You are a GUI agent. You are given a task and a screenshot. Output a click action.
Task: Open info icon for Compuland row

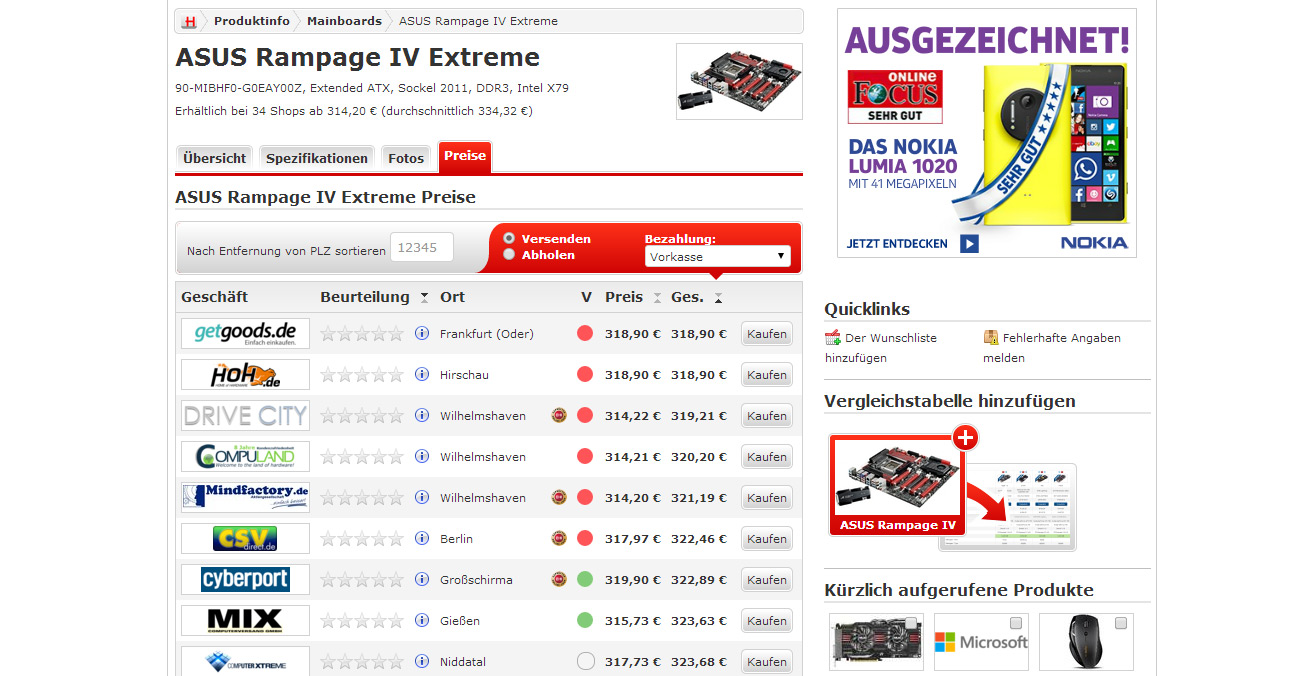[422, 456]
